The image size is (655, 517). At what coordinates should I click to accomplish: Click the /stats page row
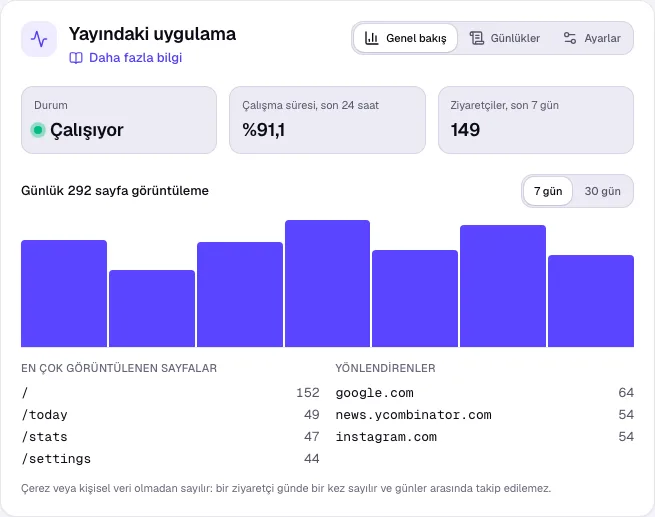170,437
